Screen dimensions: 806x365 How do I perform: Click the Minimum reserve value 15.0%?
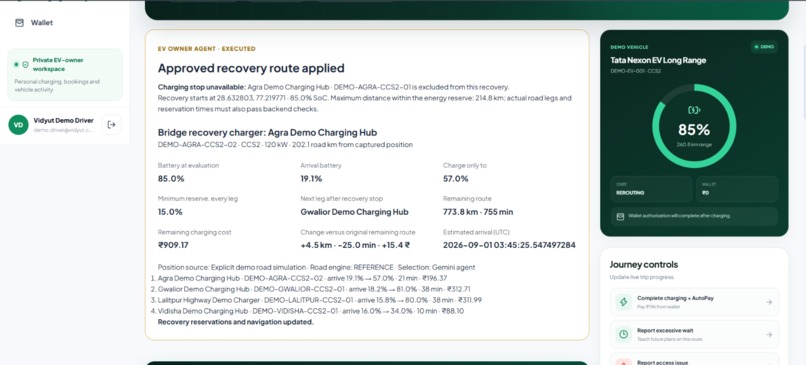click(170, 212)
